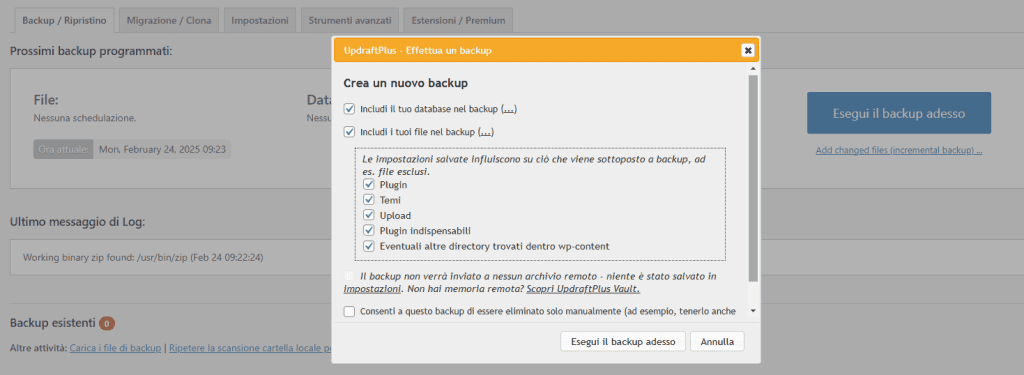Uncheck the Upload checkbox

369,215
